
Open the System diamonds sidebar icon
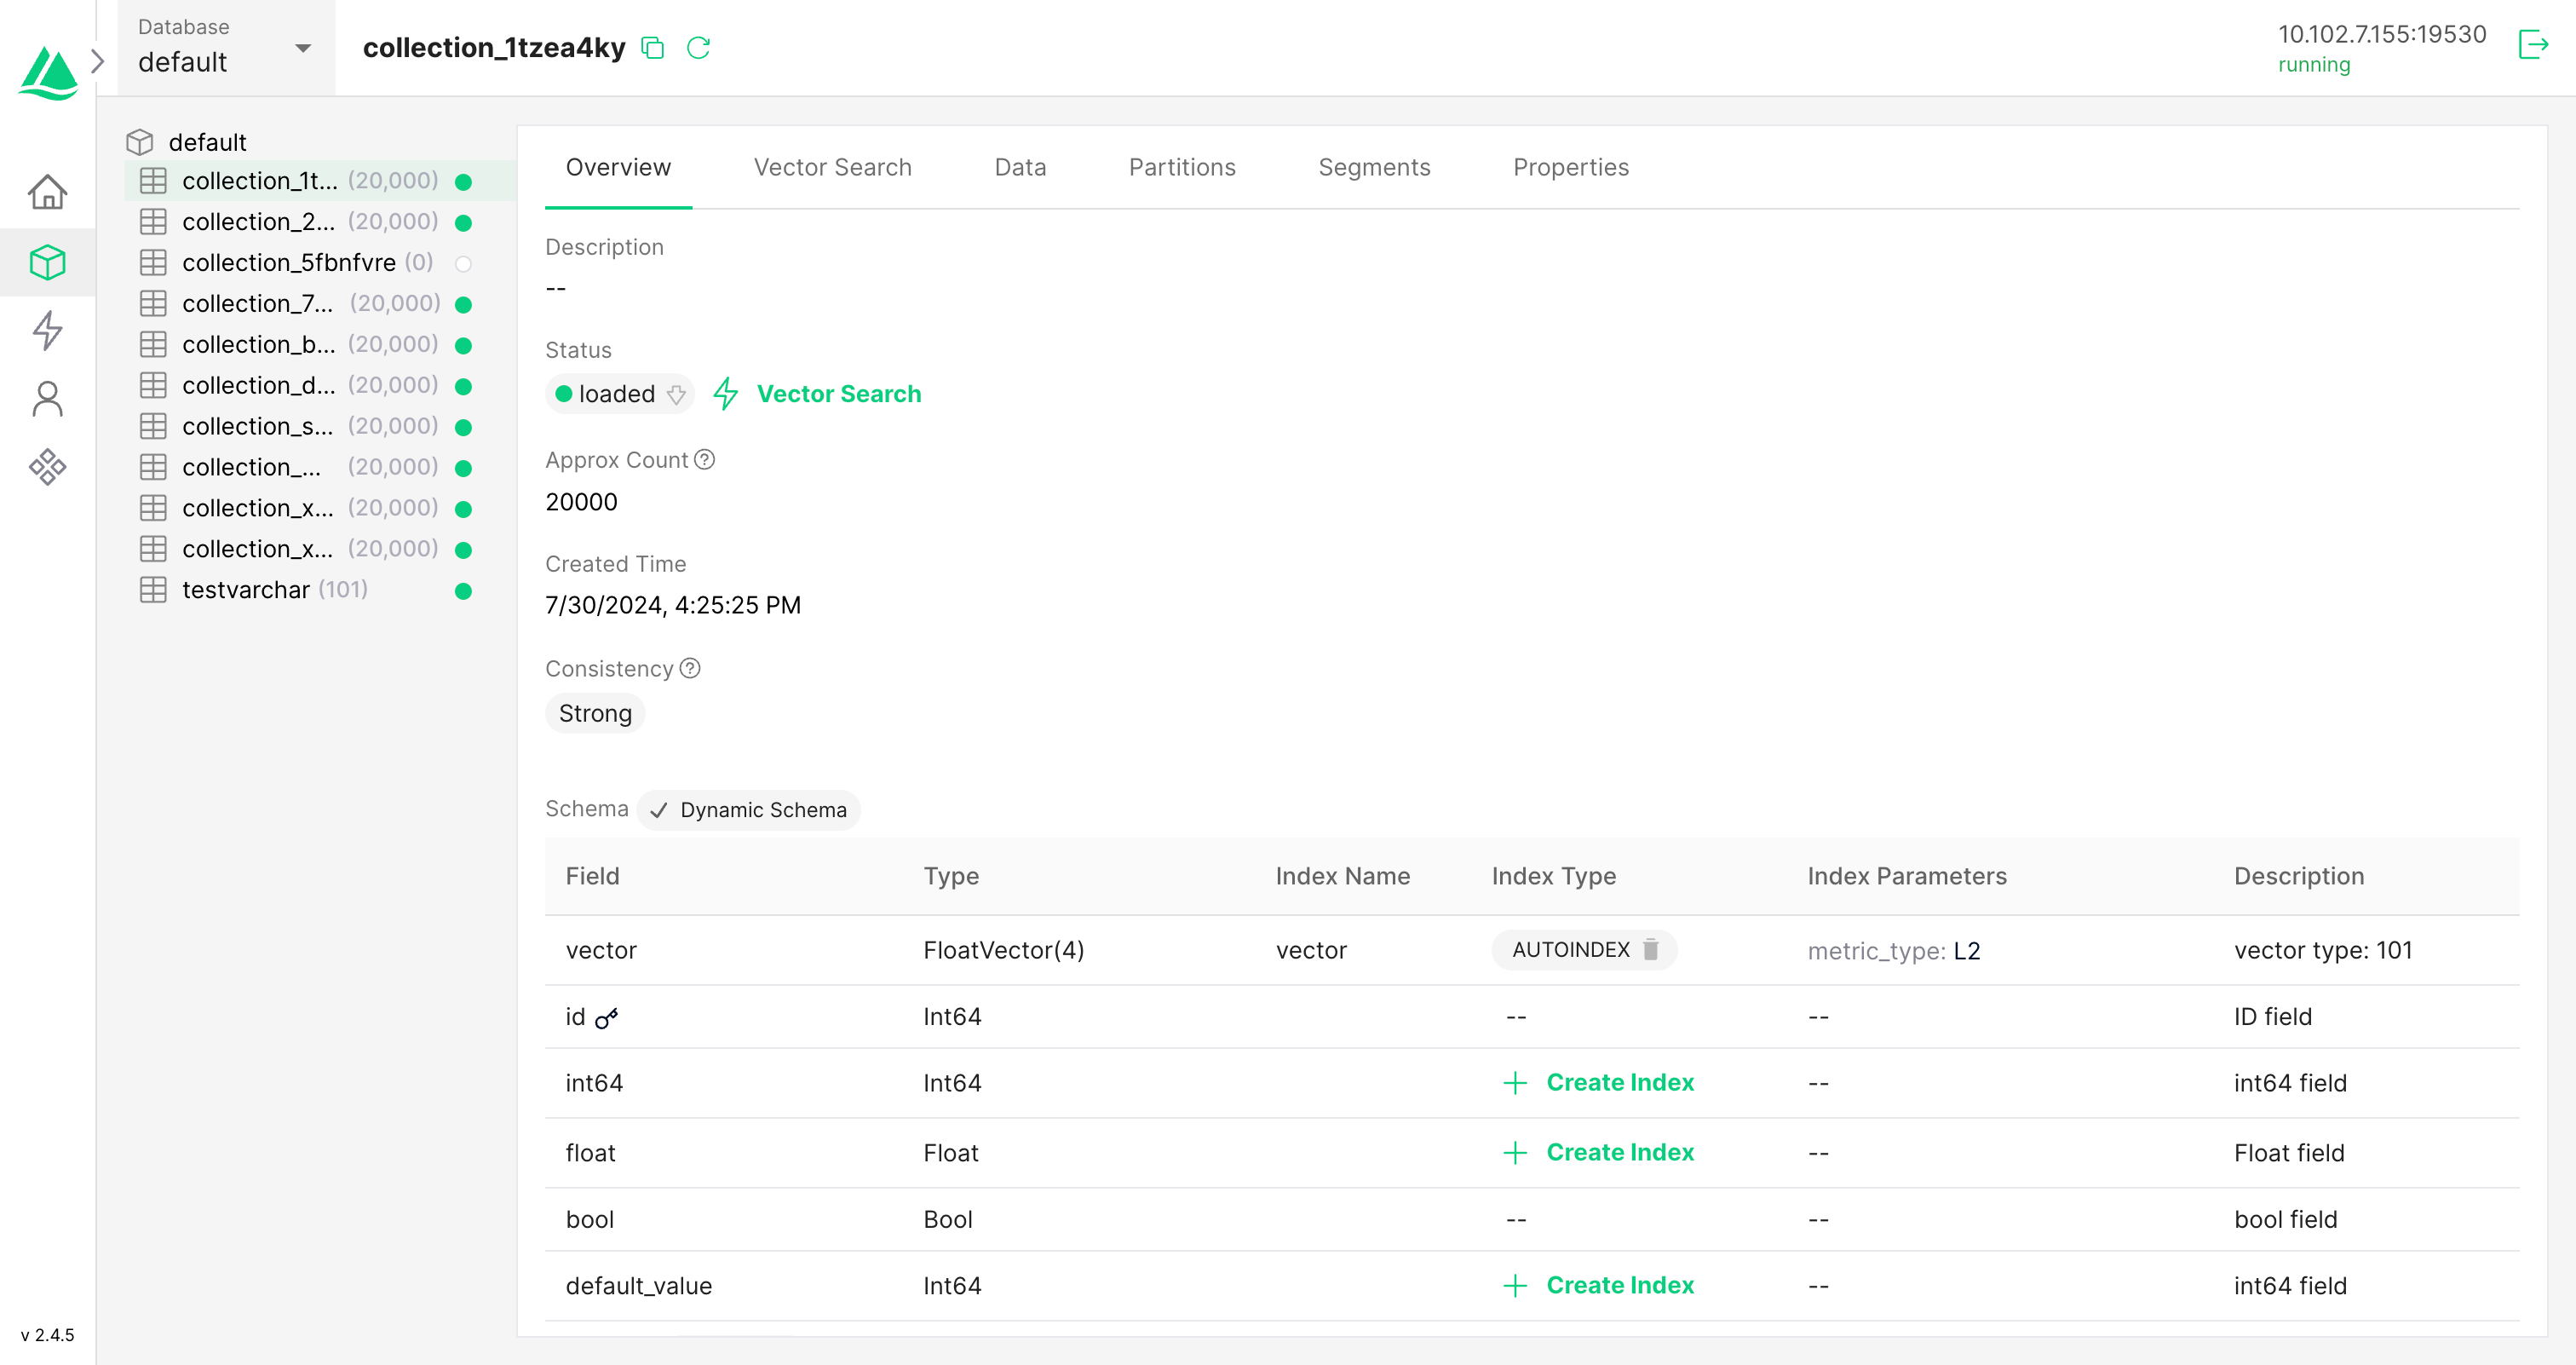47,467
